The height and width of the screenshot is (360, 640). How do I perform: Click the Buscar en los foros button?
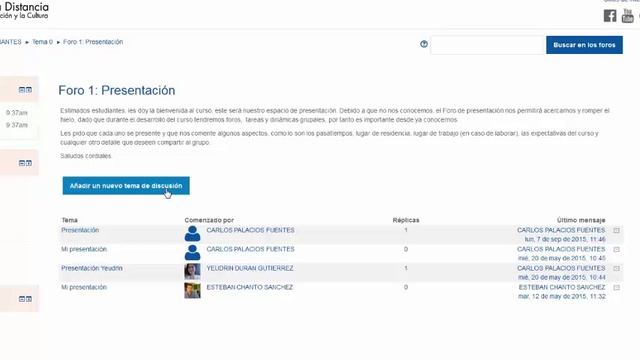pos(584,45)
